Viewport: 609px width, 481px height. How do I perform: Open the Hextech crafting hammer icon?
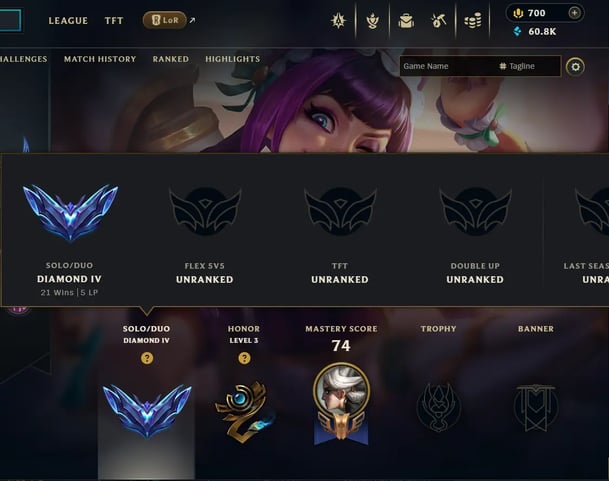pyautogui.click(x=439, y=21)
